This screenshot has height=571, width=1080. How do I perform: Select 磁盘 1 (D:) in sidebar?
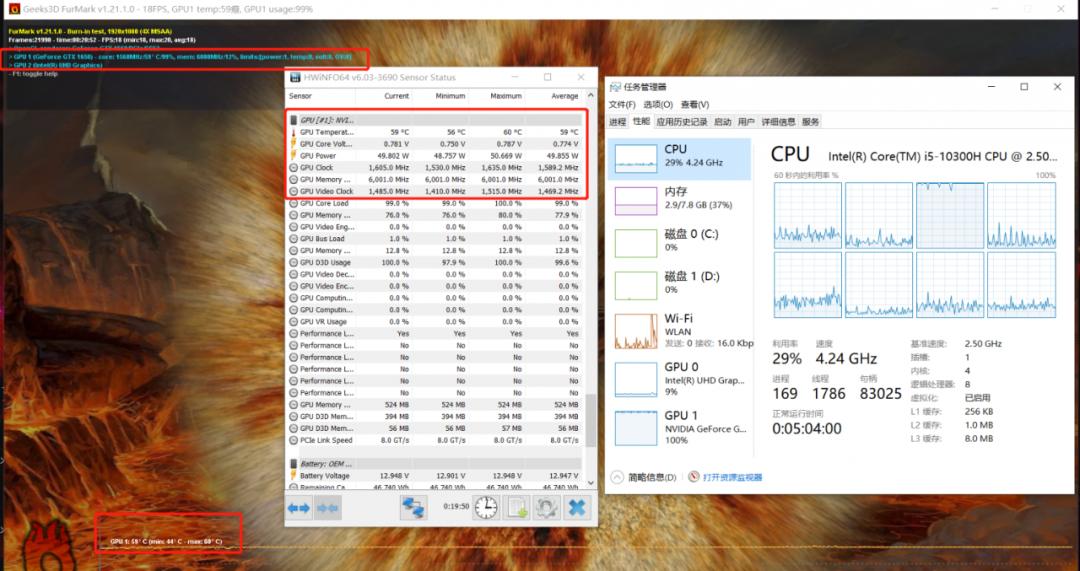coord(679,286)
